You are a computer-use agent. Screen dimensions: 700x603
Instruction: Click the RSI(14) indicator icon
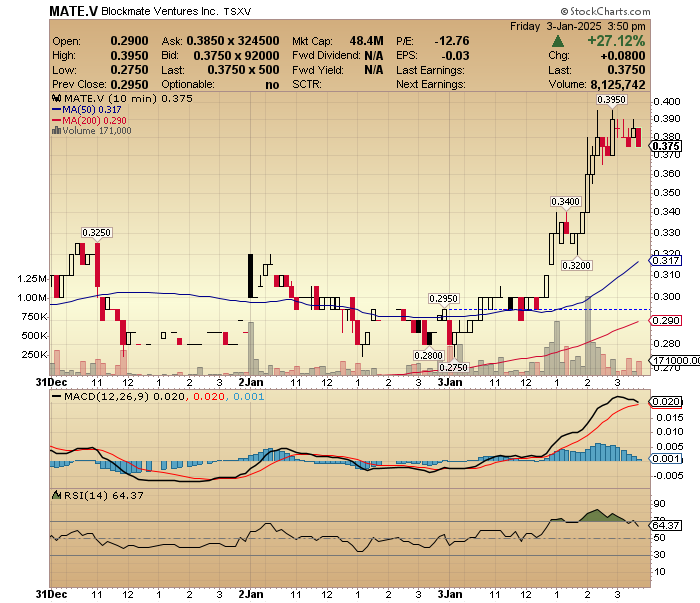point(57,495)
